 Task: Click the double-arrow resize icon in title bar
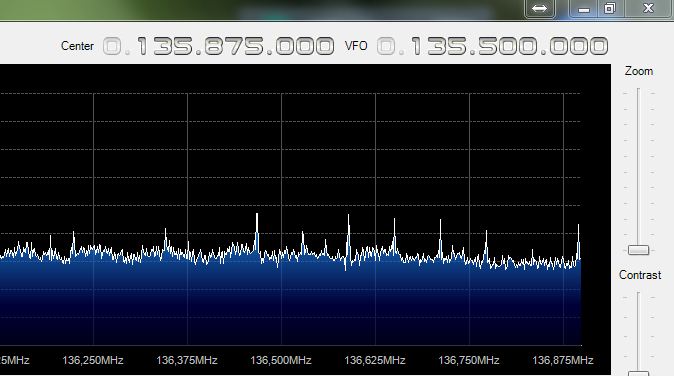(x=539, y=9)
